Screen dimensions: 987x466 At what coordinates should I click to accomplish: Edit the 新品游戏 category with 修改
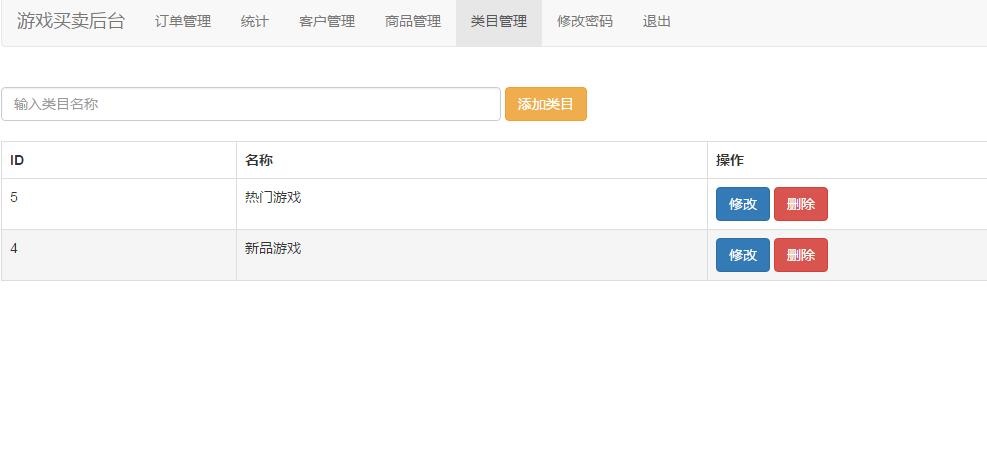743,255
